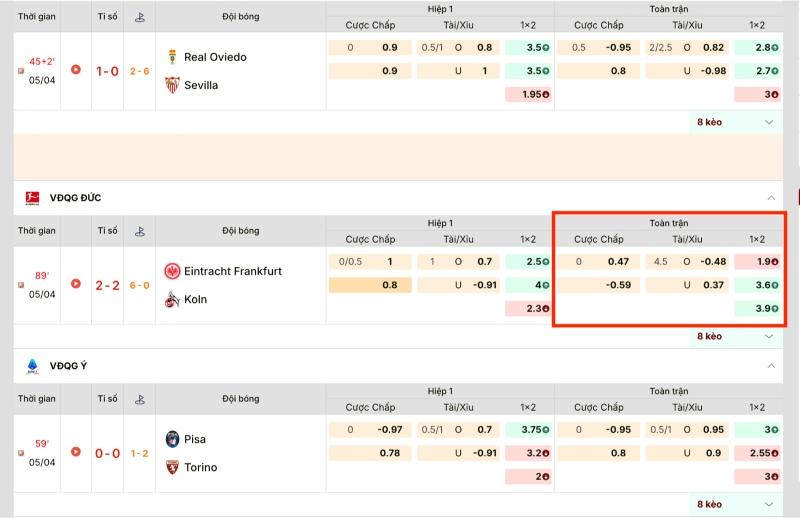Viewport: 800px width, 518px height.
Task: Click the 2-2 score of Frankfurt match
Action: tap(108, 285)
